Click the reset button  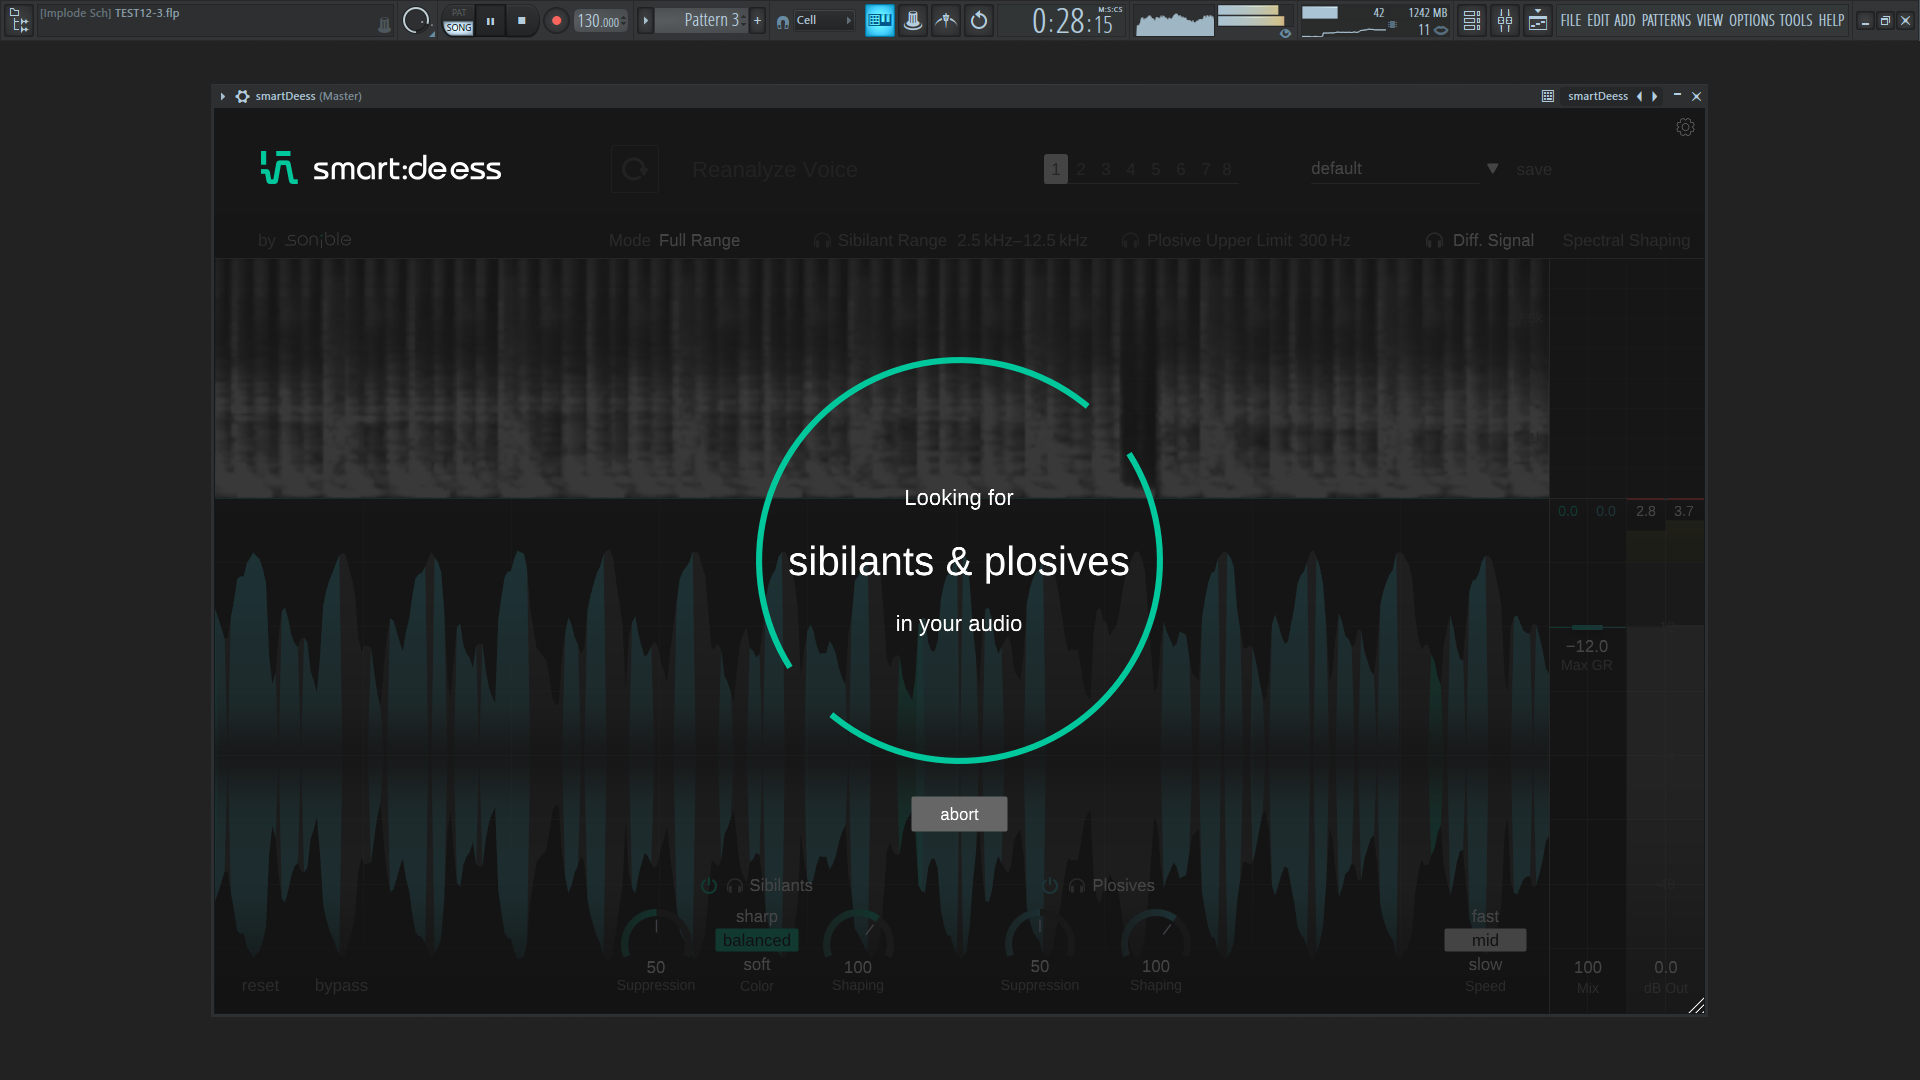(260, 985)
